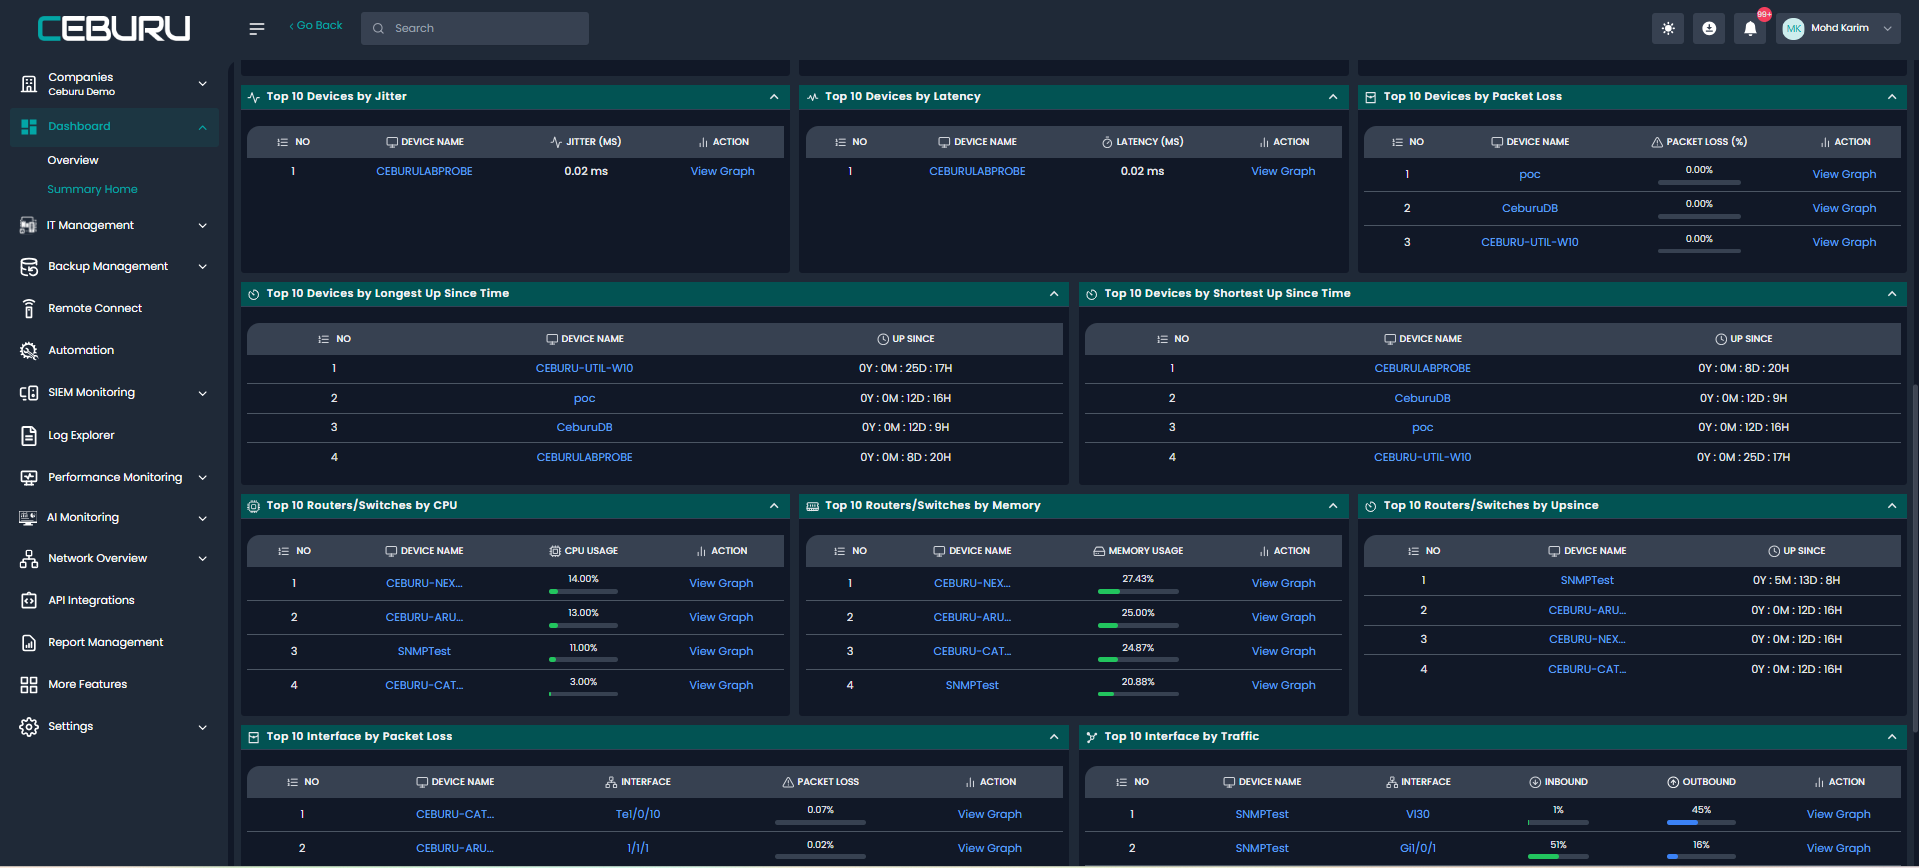
Task: Toggle the sidebar hamburger menu icon
Action: 257,28
